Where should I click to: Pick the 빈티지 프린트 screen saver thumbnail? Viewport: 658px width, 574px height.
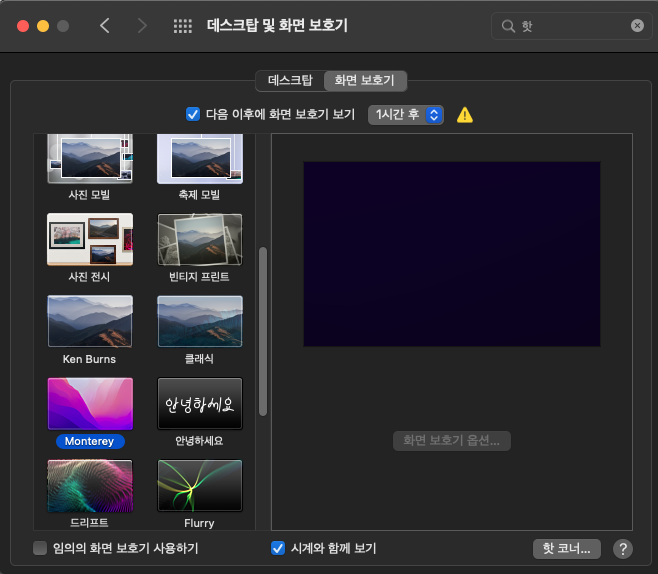click(200, 239)
